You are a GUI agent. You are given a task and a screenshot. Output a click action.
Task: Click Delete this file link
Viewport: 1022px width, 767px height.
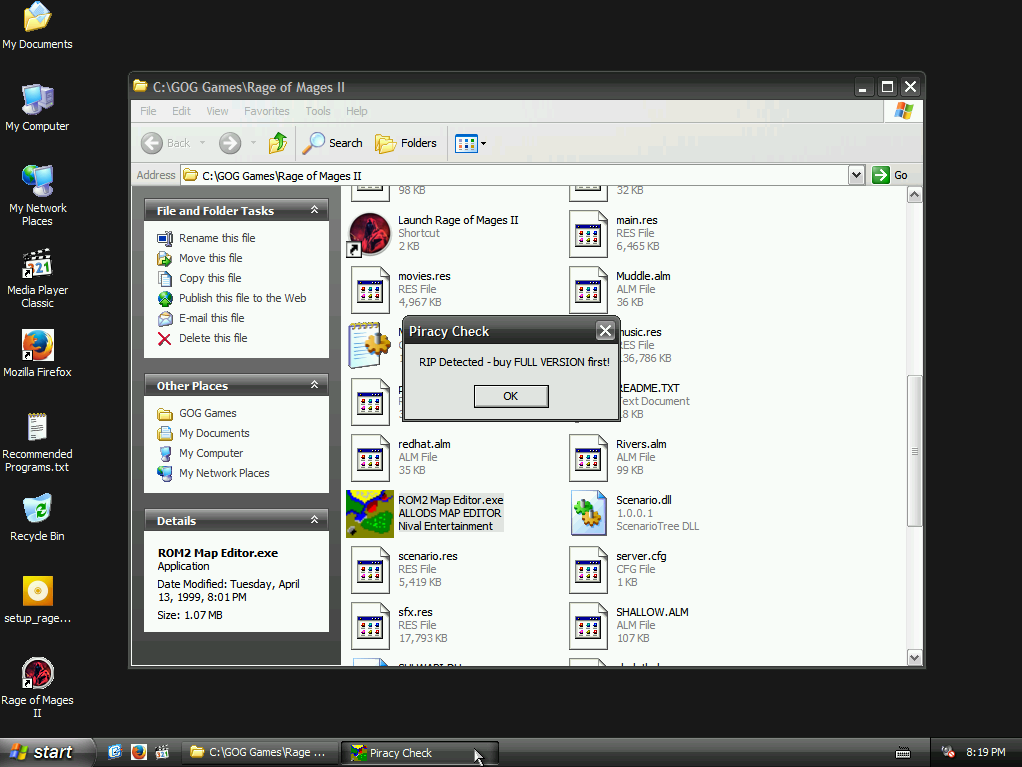(x=213, y=338)
